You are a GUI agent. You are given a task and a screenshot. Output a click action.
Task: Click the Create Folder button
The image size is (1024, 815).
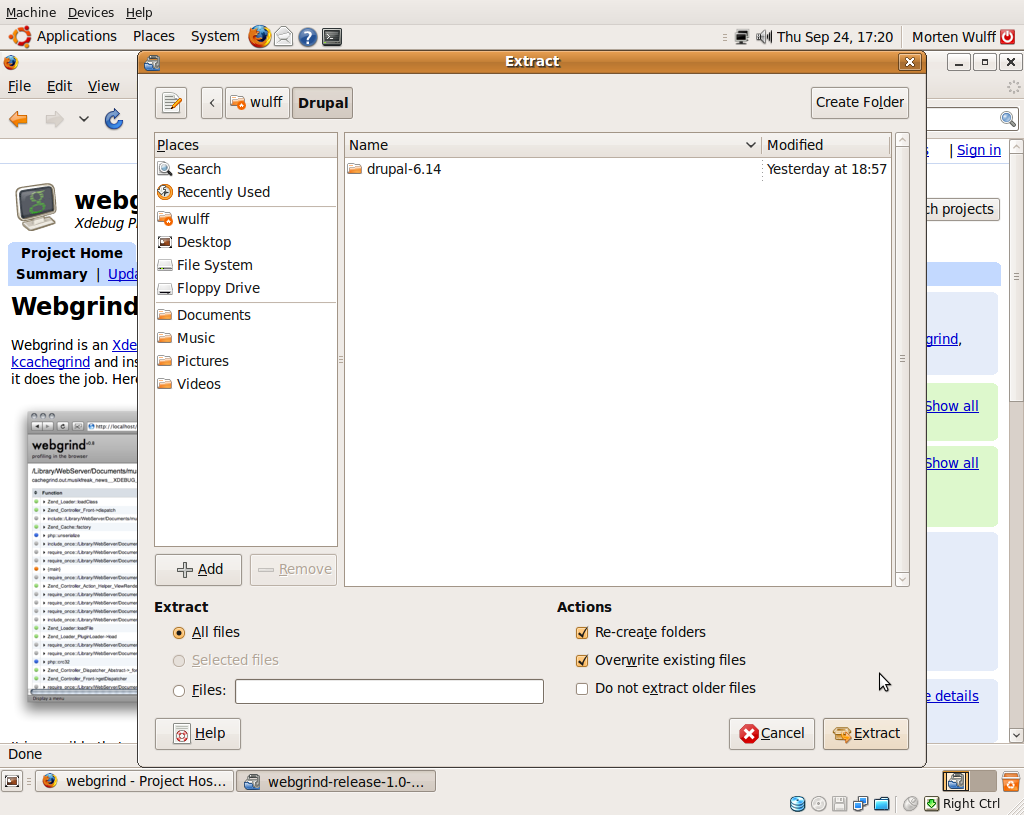859,103
